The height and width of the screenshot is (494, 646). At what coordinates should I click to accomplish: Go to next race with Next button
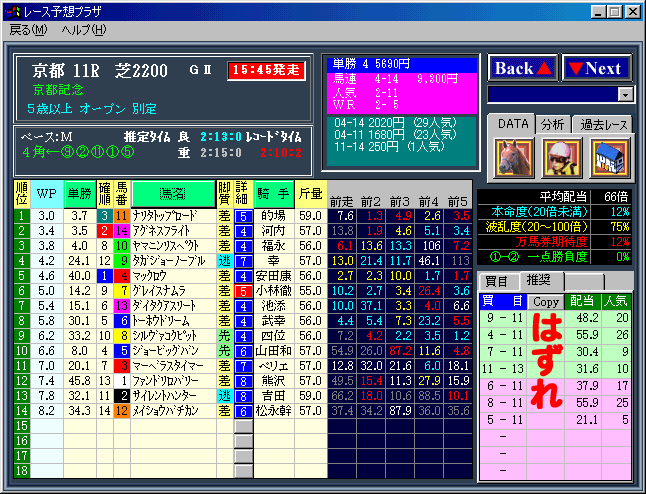(x=597, y=68)
